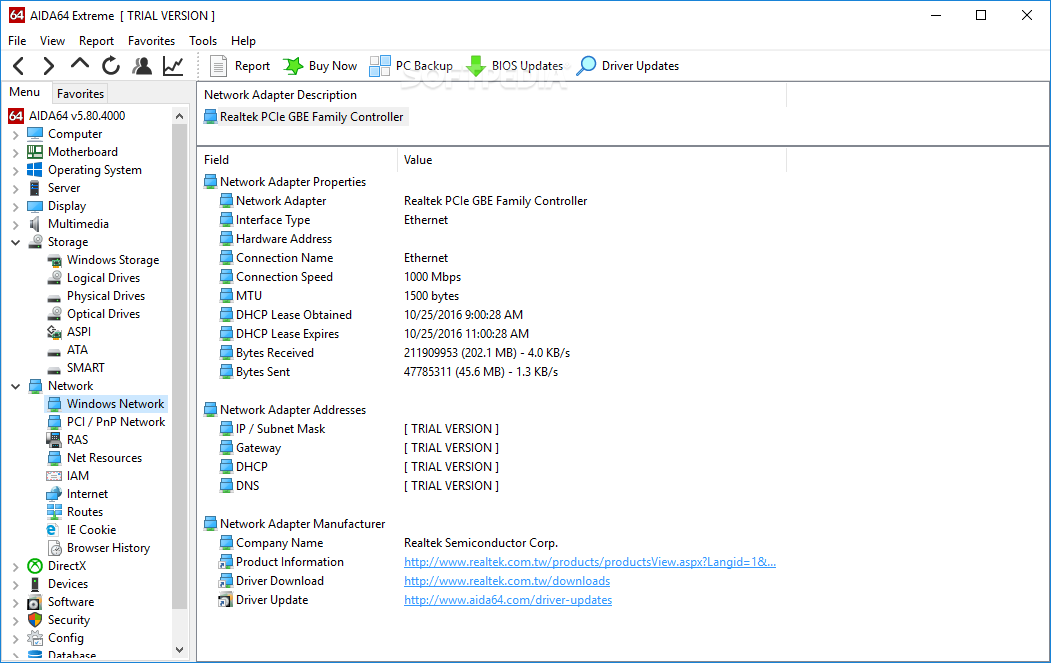Expand the Operating System node
The image size is (1051, 663).
pyautogui.click(x=15, y=171)
